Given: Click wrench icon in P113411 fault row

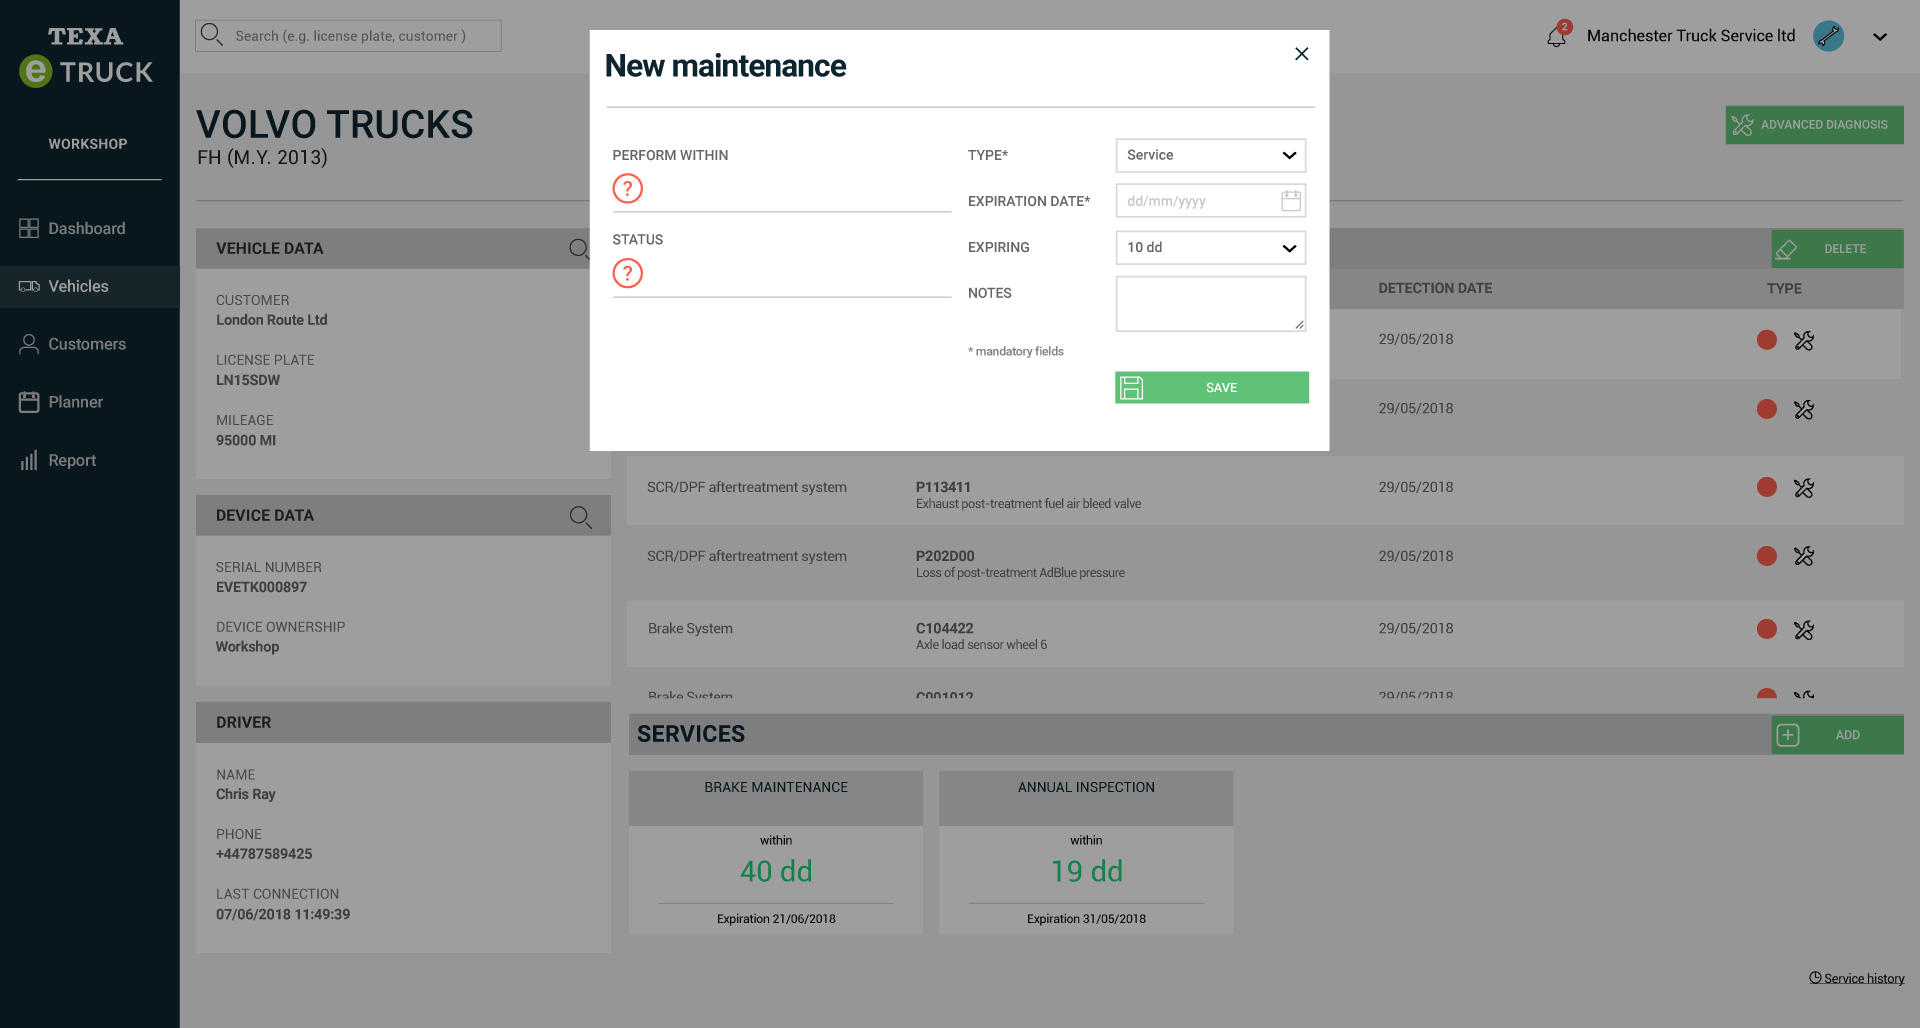Looking at the screenshot, I should pyautogui.click(x=1804, y=488).
